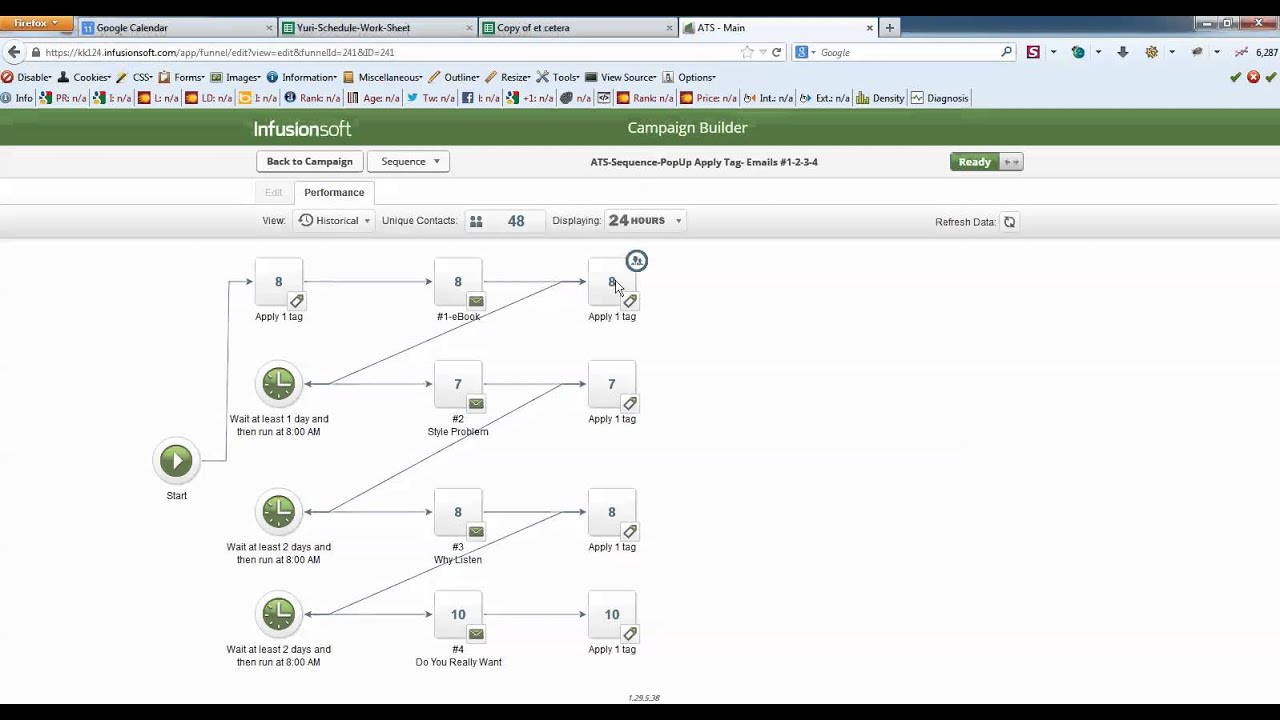The width and height of the screenshot is (1280, 720).
Task: Click the Wait at least 1 day timer
Action: [x=279, y=384]
